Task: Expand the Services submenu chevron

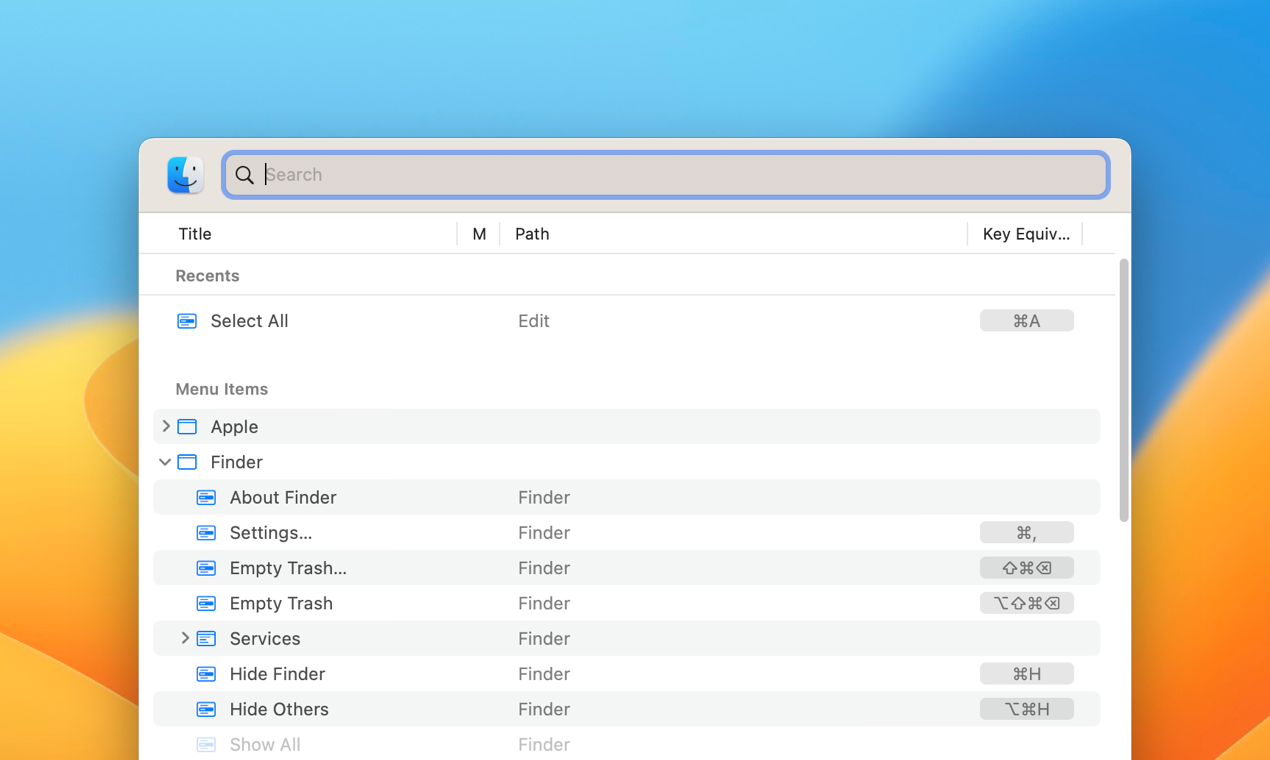Action: click(x=185, y=638)
